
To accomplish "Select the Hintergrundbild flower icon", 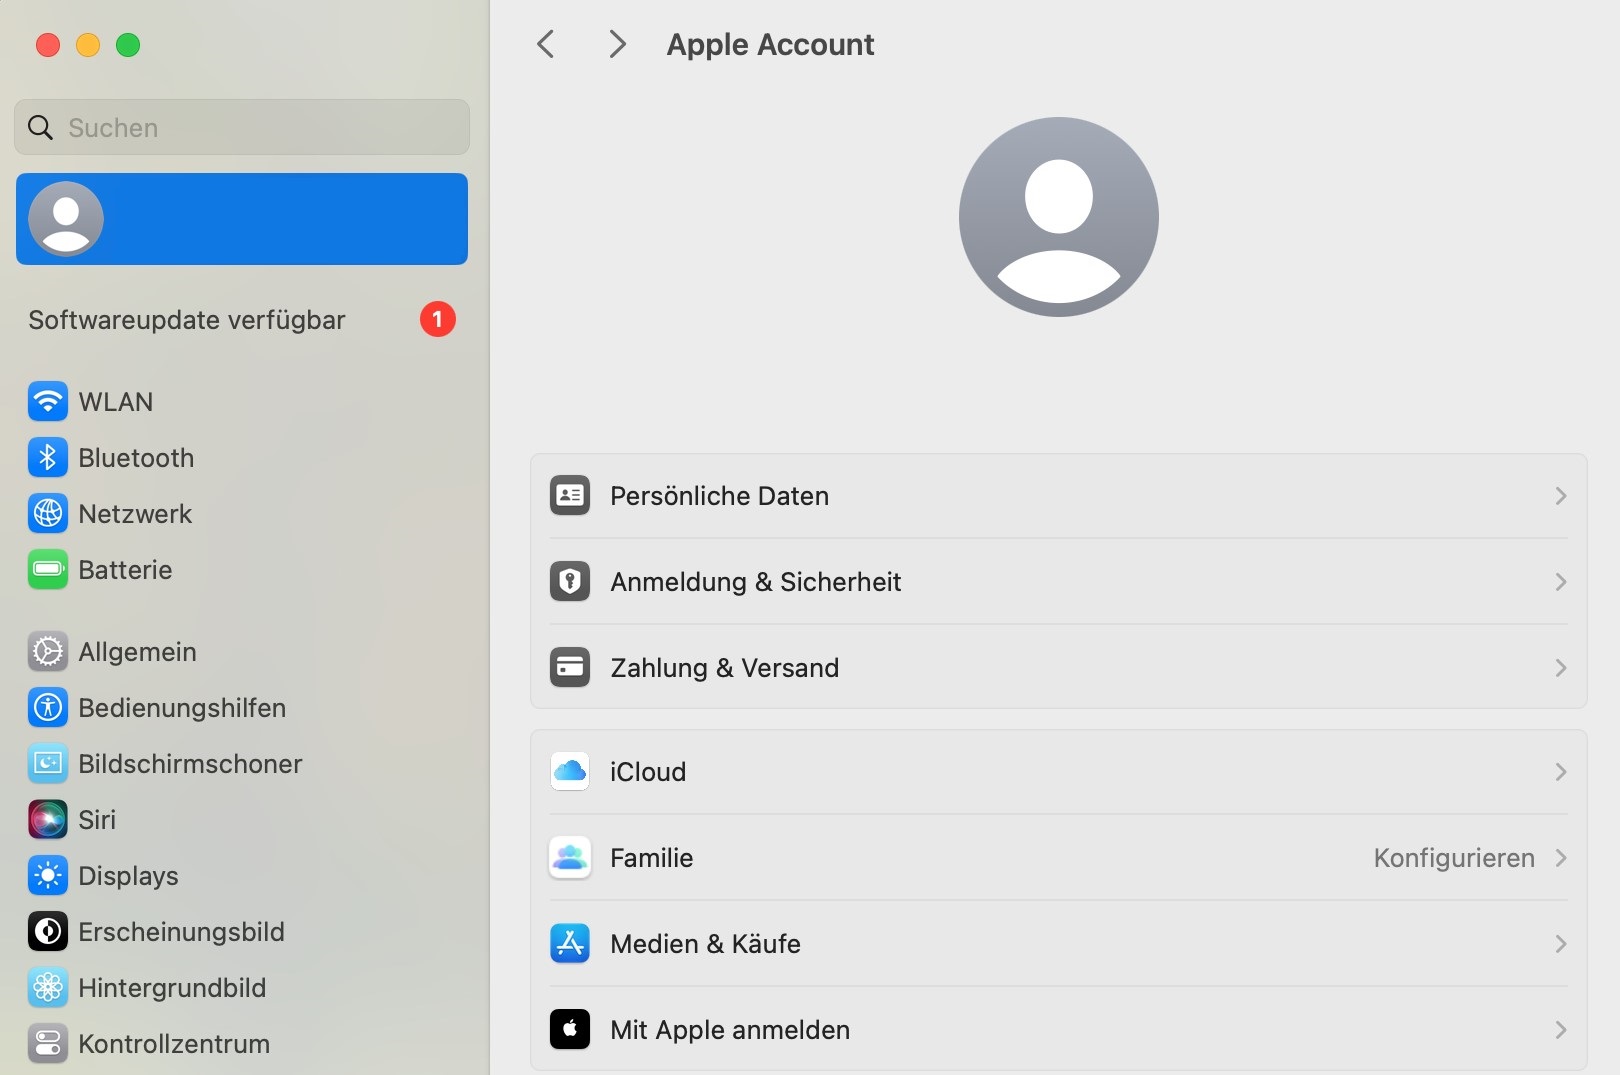I will click(48, 988).
